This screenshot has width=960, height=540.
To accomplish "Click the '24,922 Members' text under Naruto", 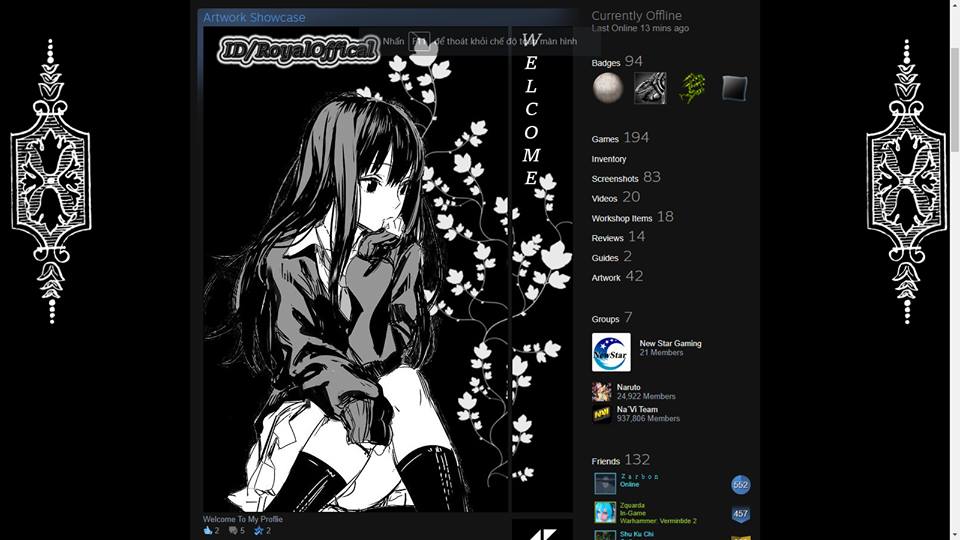I will coord(646,397).
